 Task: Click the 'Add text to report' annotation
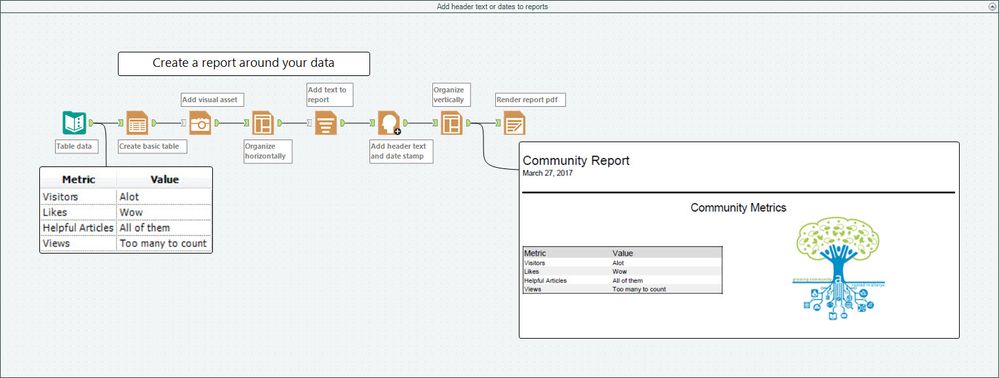pyautogui.click(x=330, y=94)
